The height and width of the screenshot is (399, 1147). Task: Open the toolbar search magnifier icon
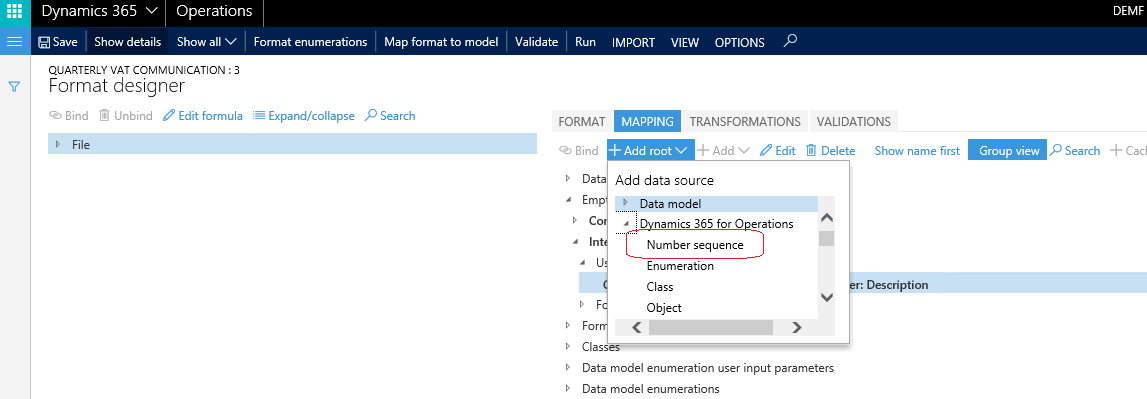pyautogui.click(x=789, y=41)
